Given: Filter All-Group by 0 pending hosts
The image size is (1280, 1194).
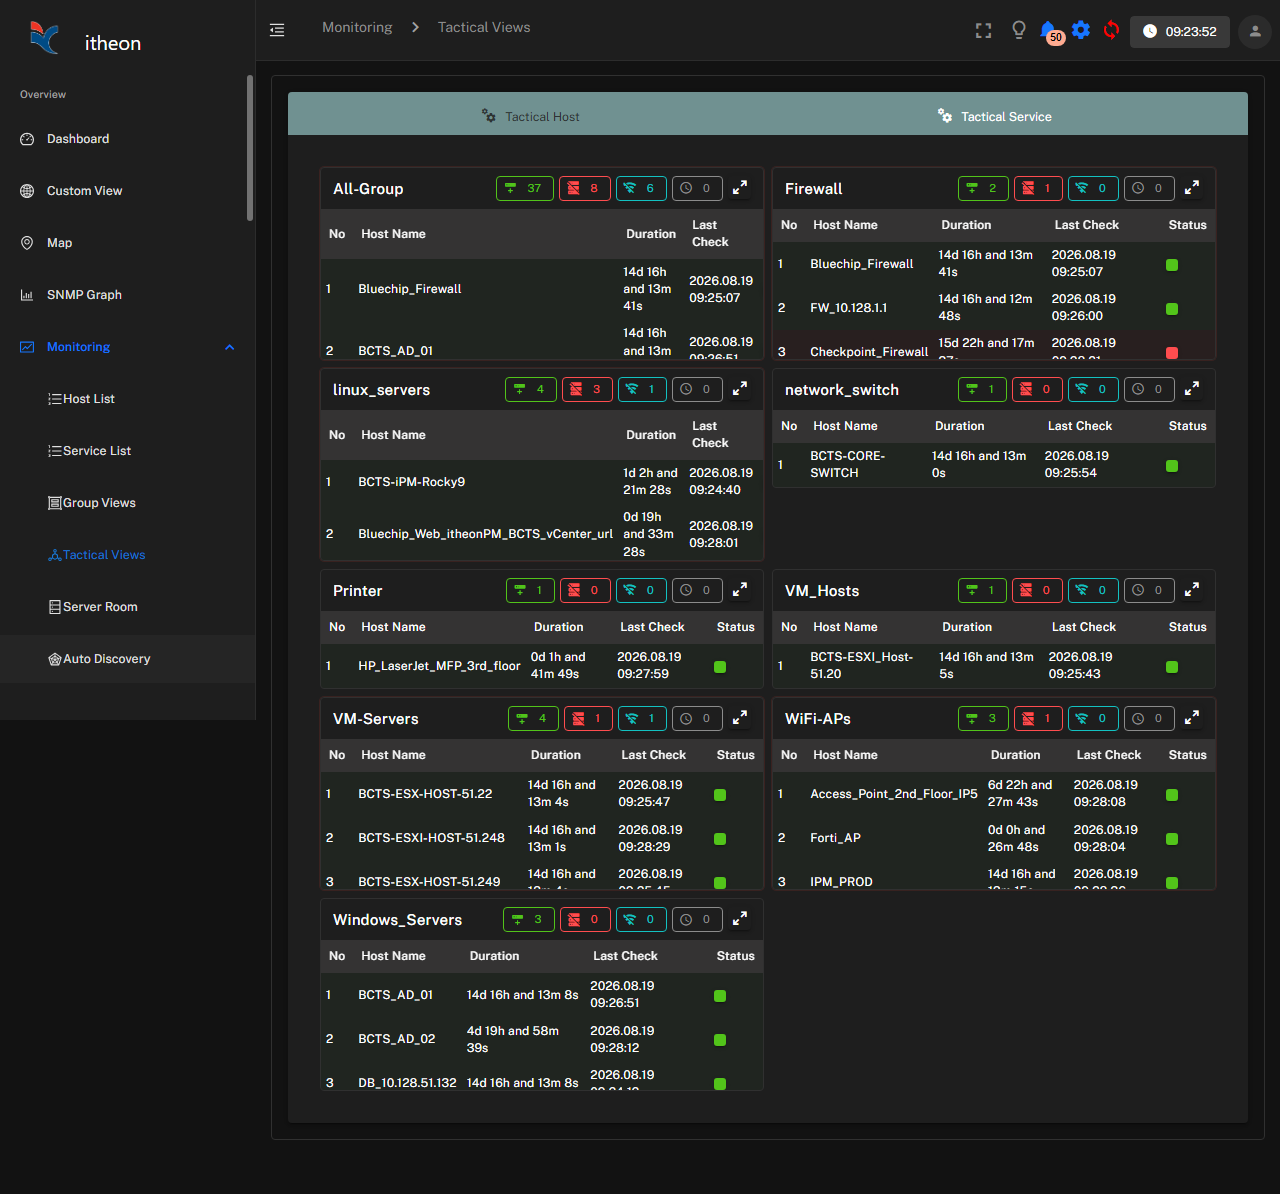Looking at the screenshot, I should [696, 188].
